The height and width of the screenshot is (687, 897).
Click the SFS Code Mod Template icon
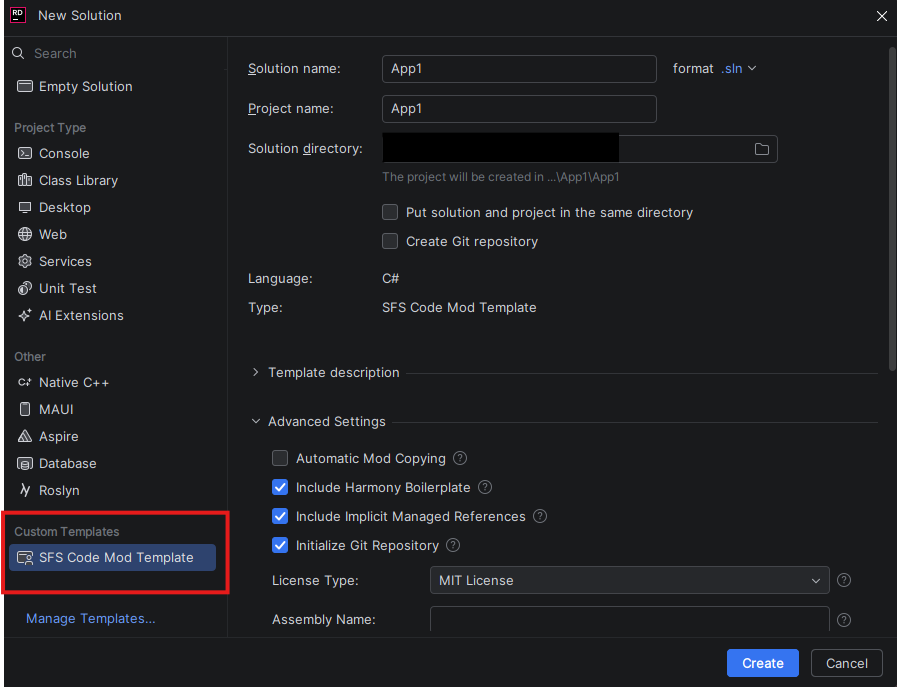tap(25, 558)
